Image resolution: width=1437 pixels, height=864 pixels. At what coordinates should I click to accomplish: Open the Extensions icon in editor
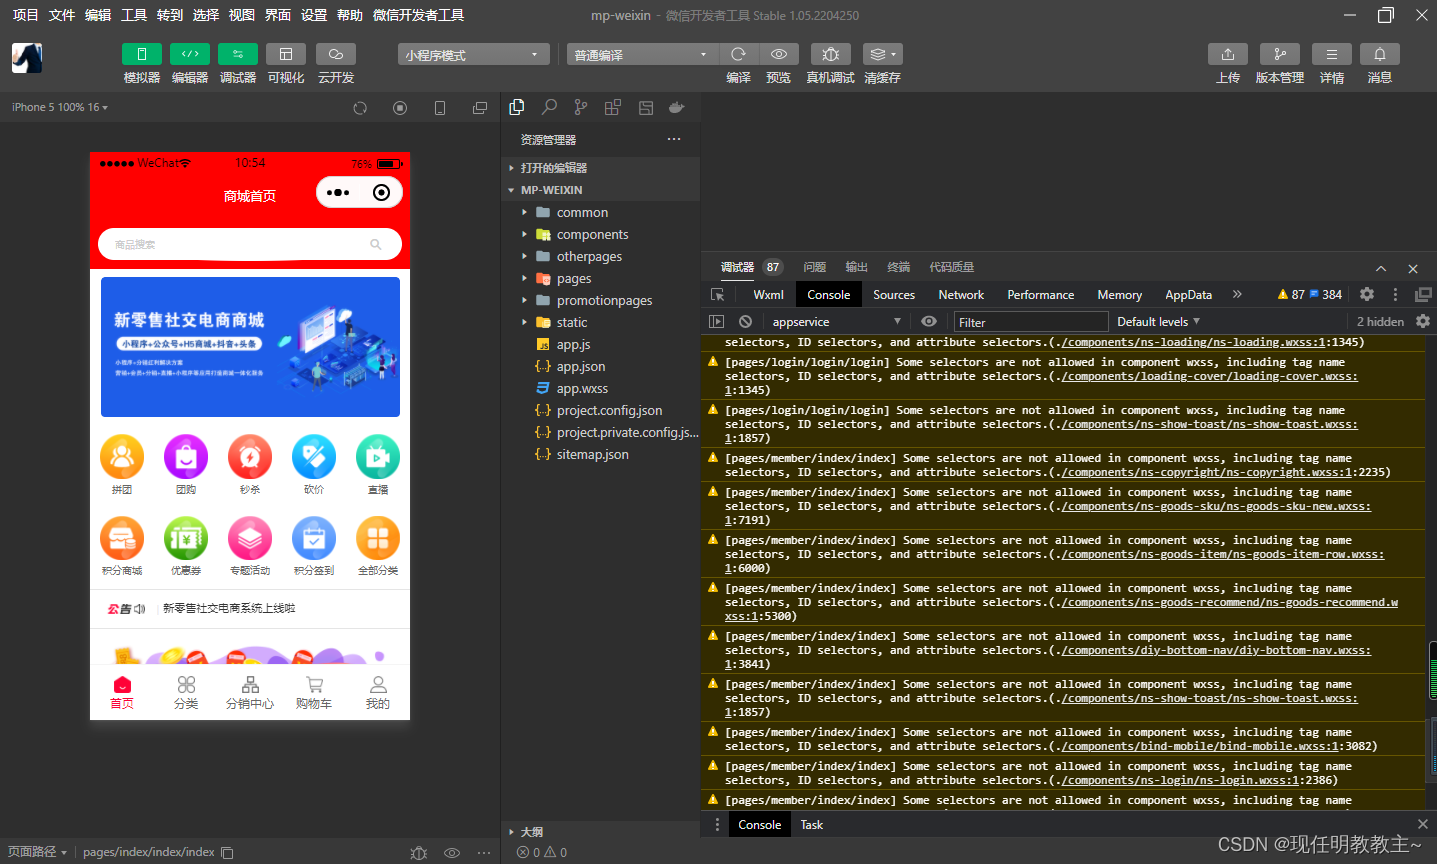tap(613, 107)
